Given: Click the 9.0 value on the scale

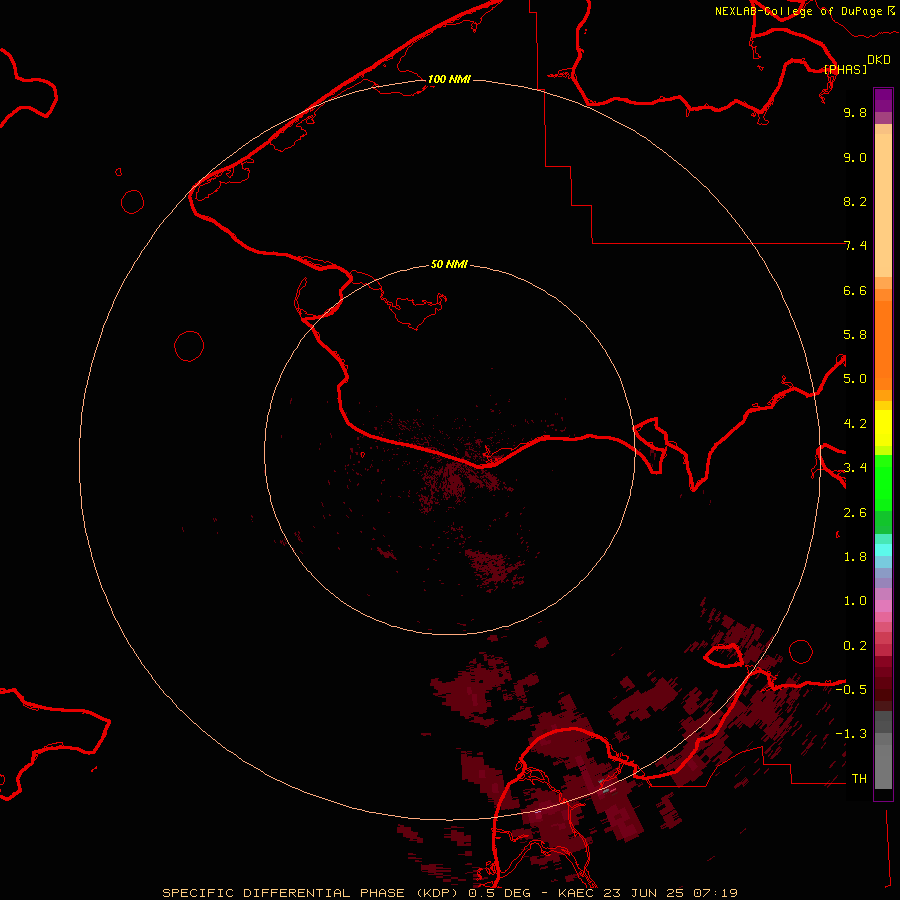Looking at the screenshot, I should point(855,157).
